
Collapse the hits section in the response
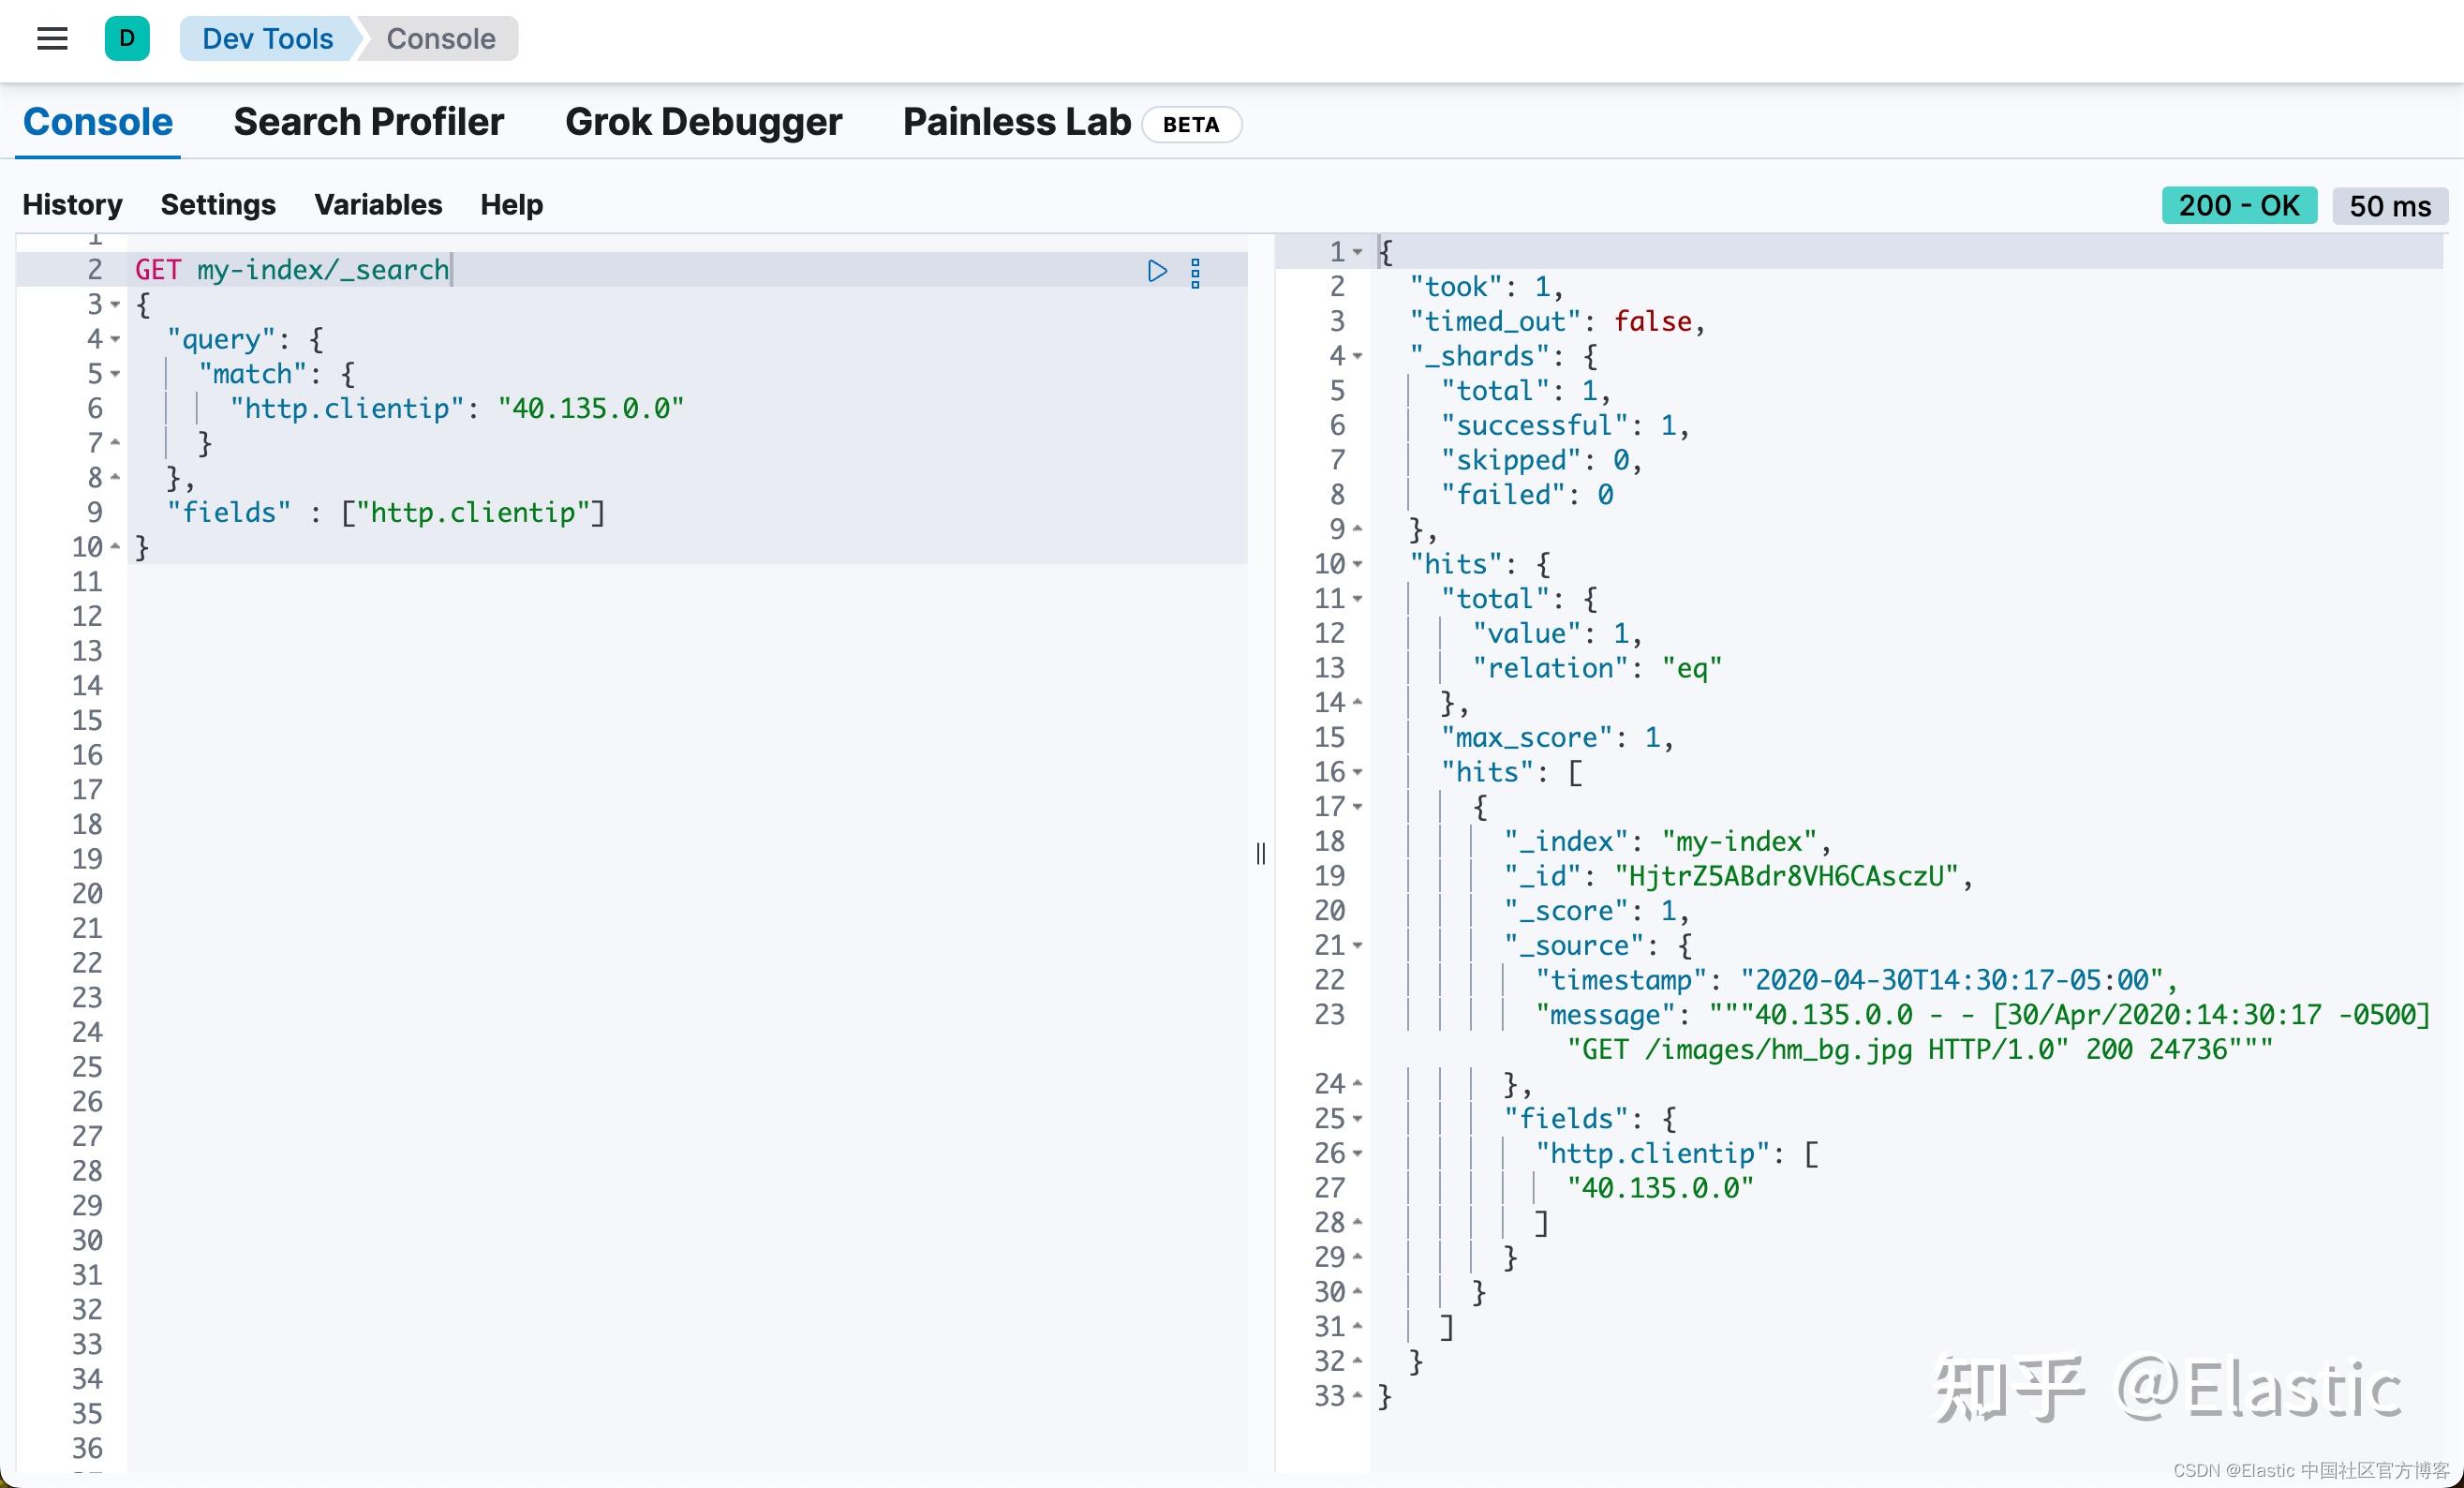(x=1357, y=565)
